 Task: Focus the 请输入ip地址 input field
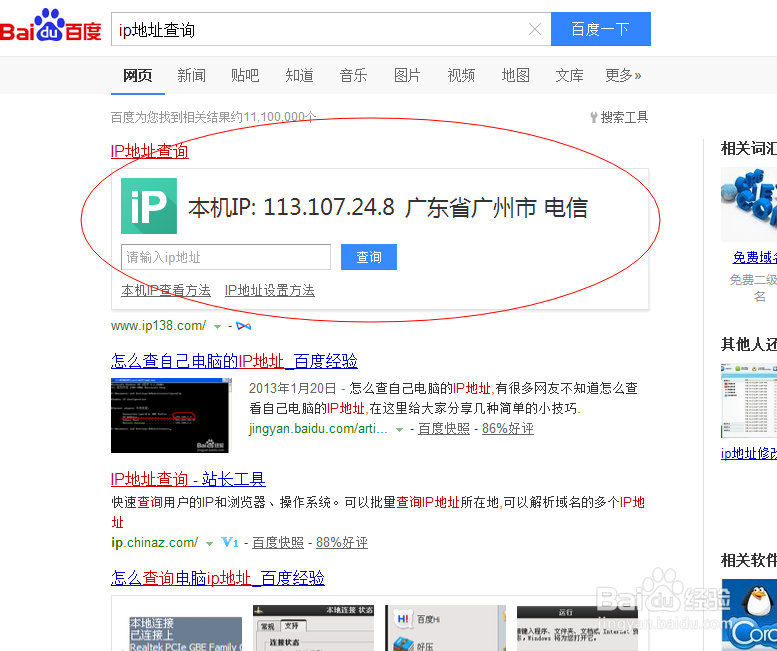[226, 257]
